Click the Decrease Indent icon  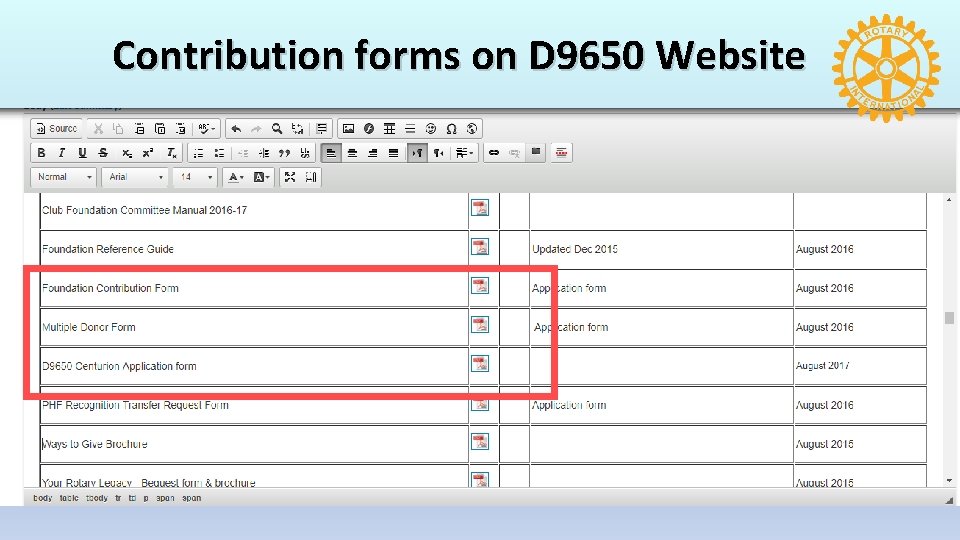tap(243, 152)
